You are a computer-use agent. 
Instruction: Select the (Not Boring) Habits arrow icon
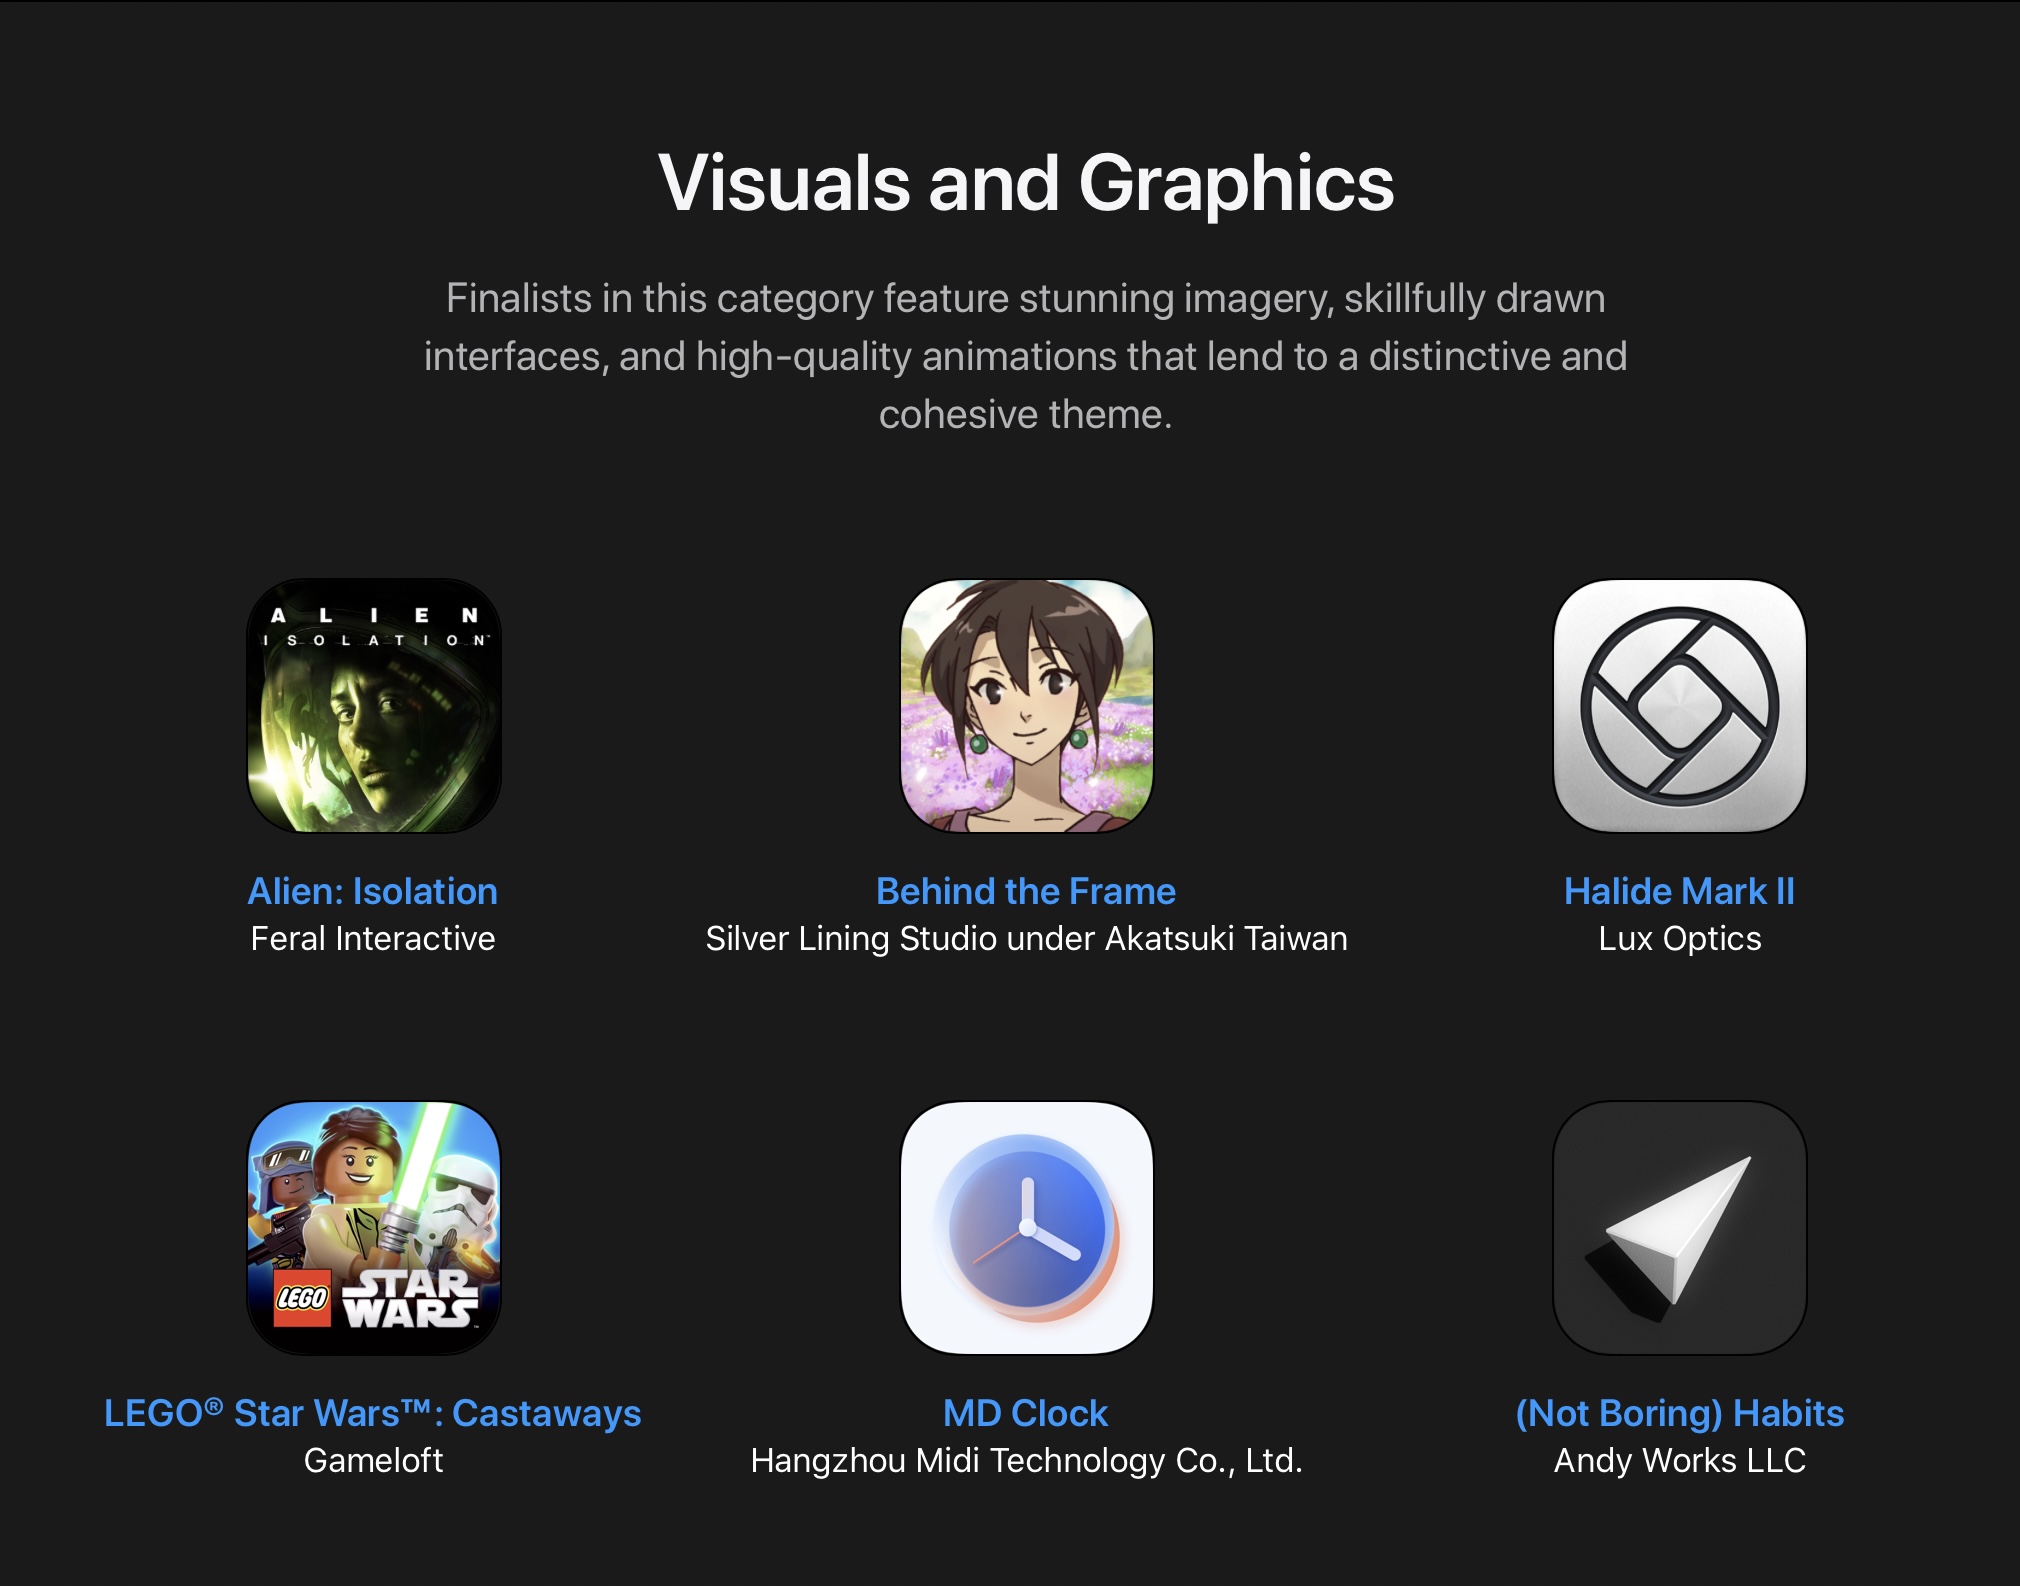click(x=1680, y=1228)
